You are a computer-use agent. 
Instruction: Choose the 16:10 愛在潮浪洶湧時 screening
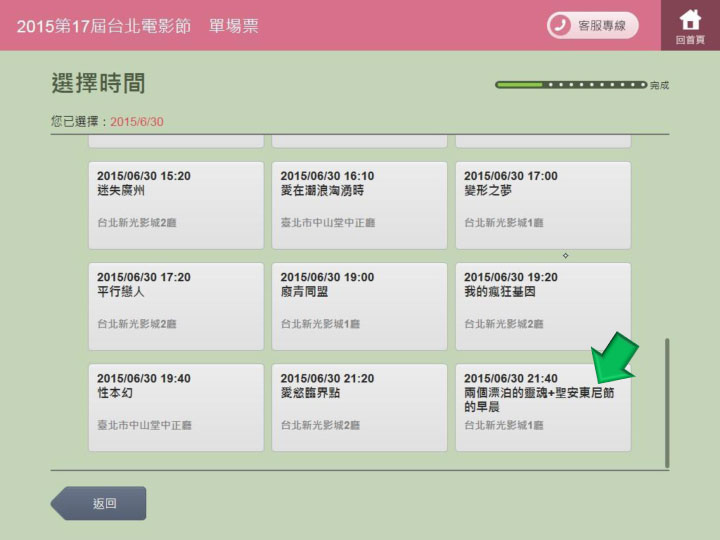(x=359, y=204)
